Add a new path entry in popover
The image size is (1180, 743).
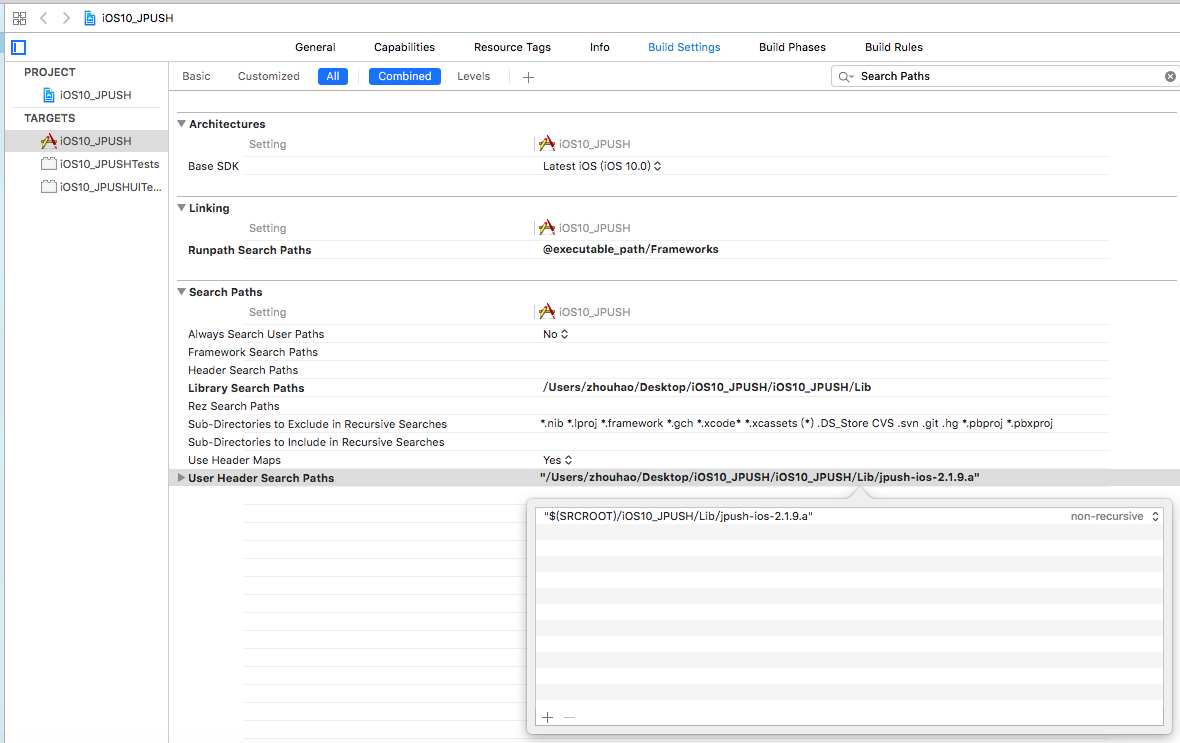(x=548, y=717)
